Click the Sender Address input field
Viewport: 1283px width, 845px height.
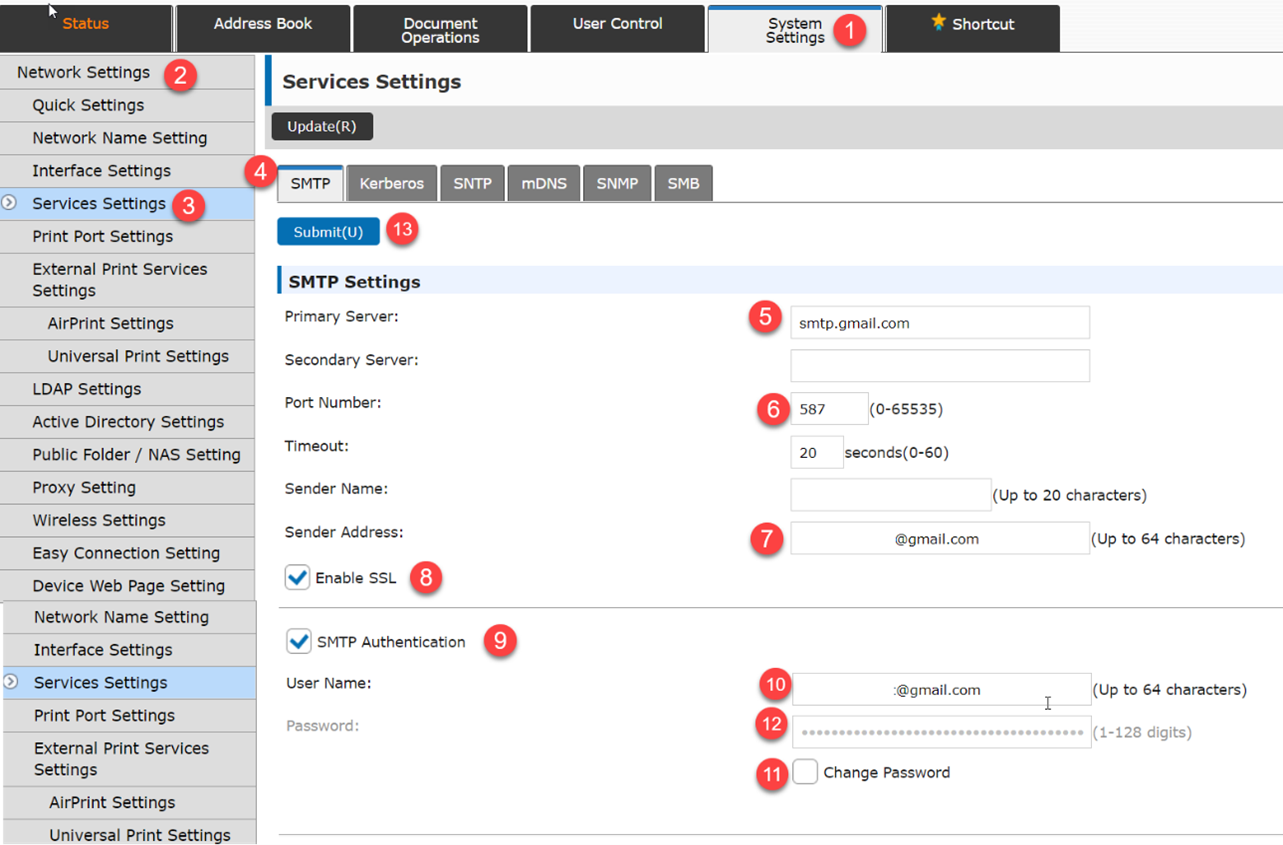[x=940, y=538]
